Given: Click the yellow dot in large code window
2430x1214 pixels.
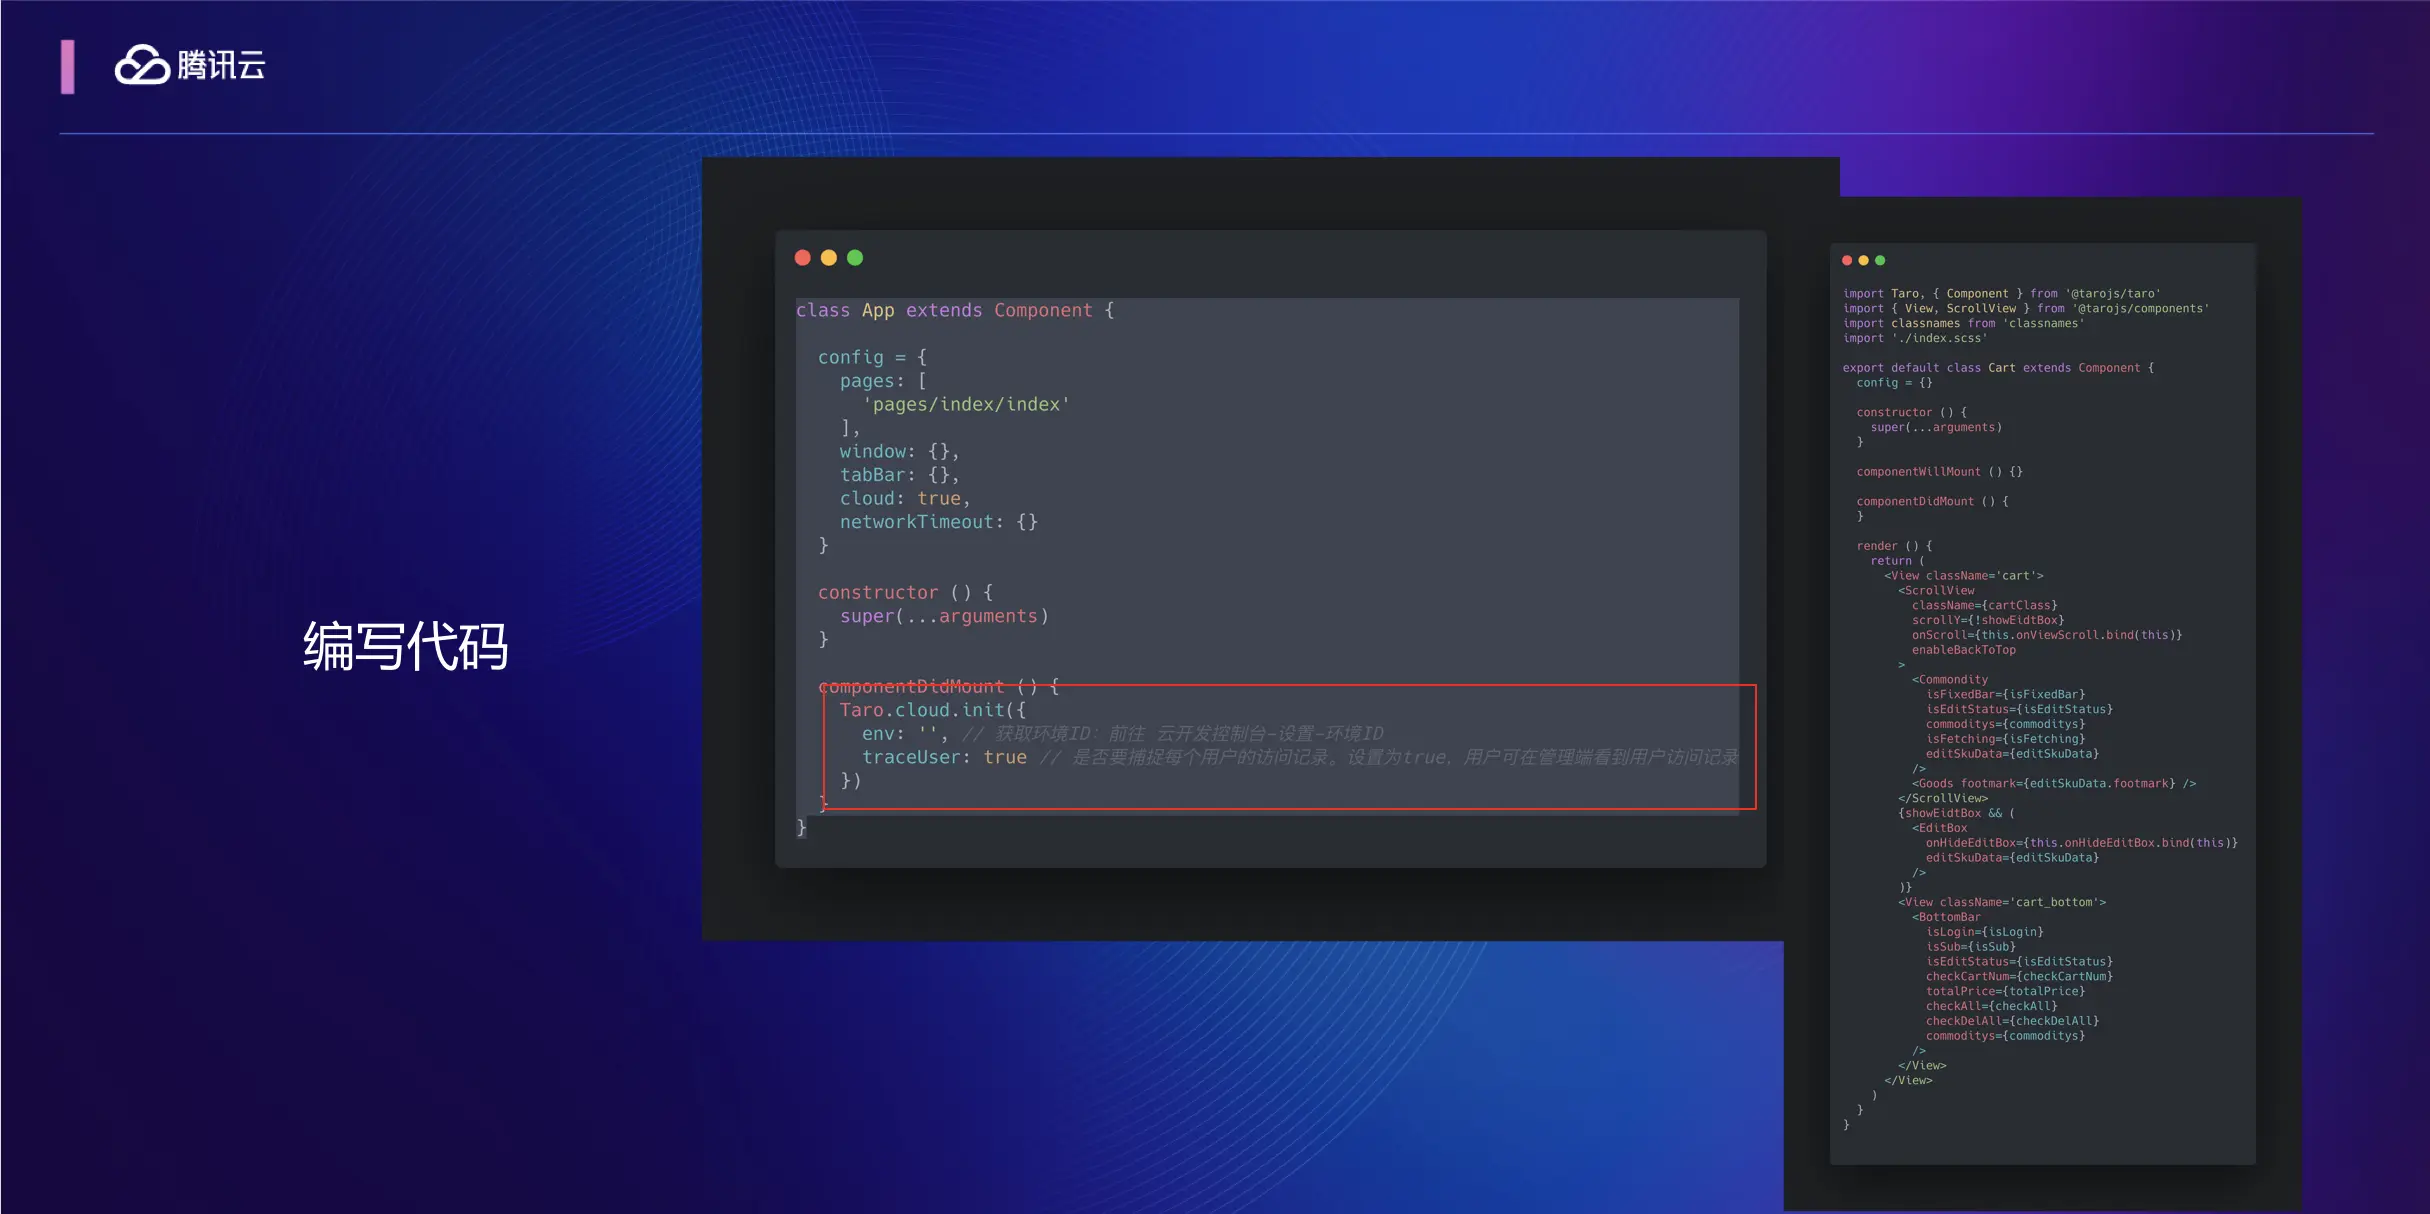Looking at the screenshot, I should point(828,258).
